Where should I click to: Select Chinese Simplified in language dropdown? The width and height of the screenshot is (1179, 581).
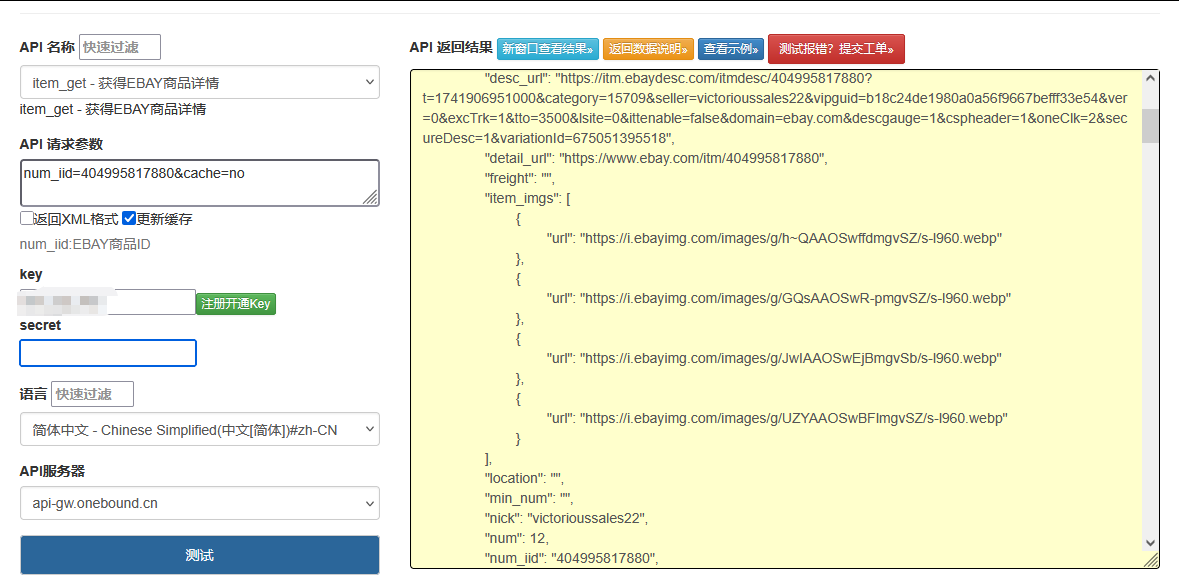tap(199, 429)
